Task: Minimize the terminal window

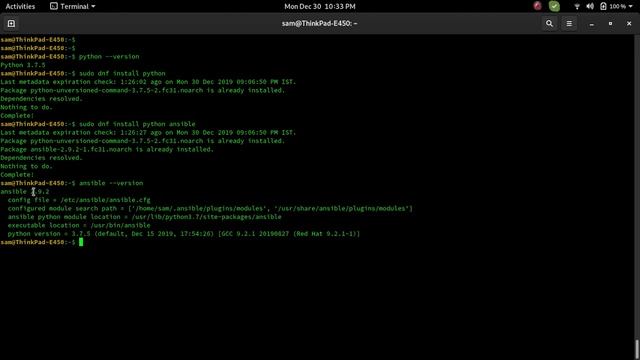Action: point(591,24)
